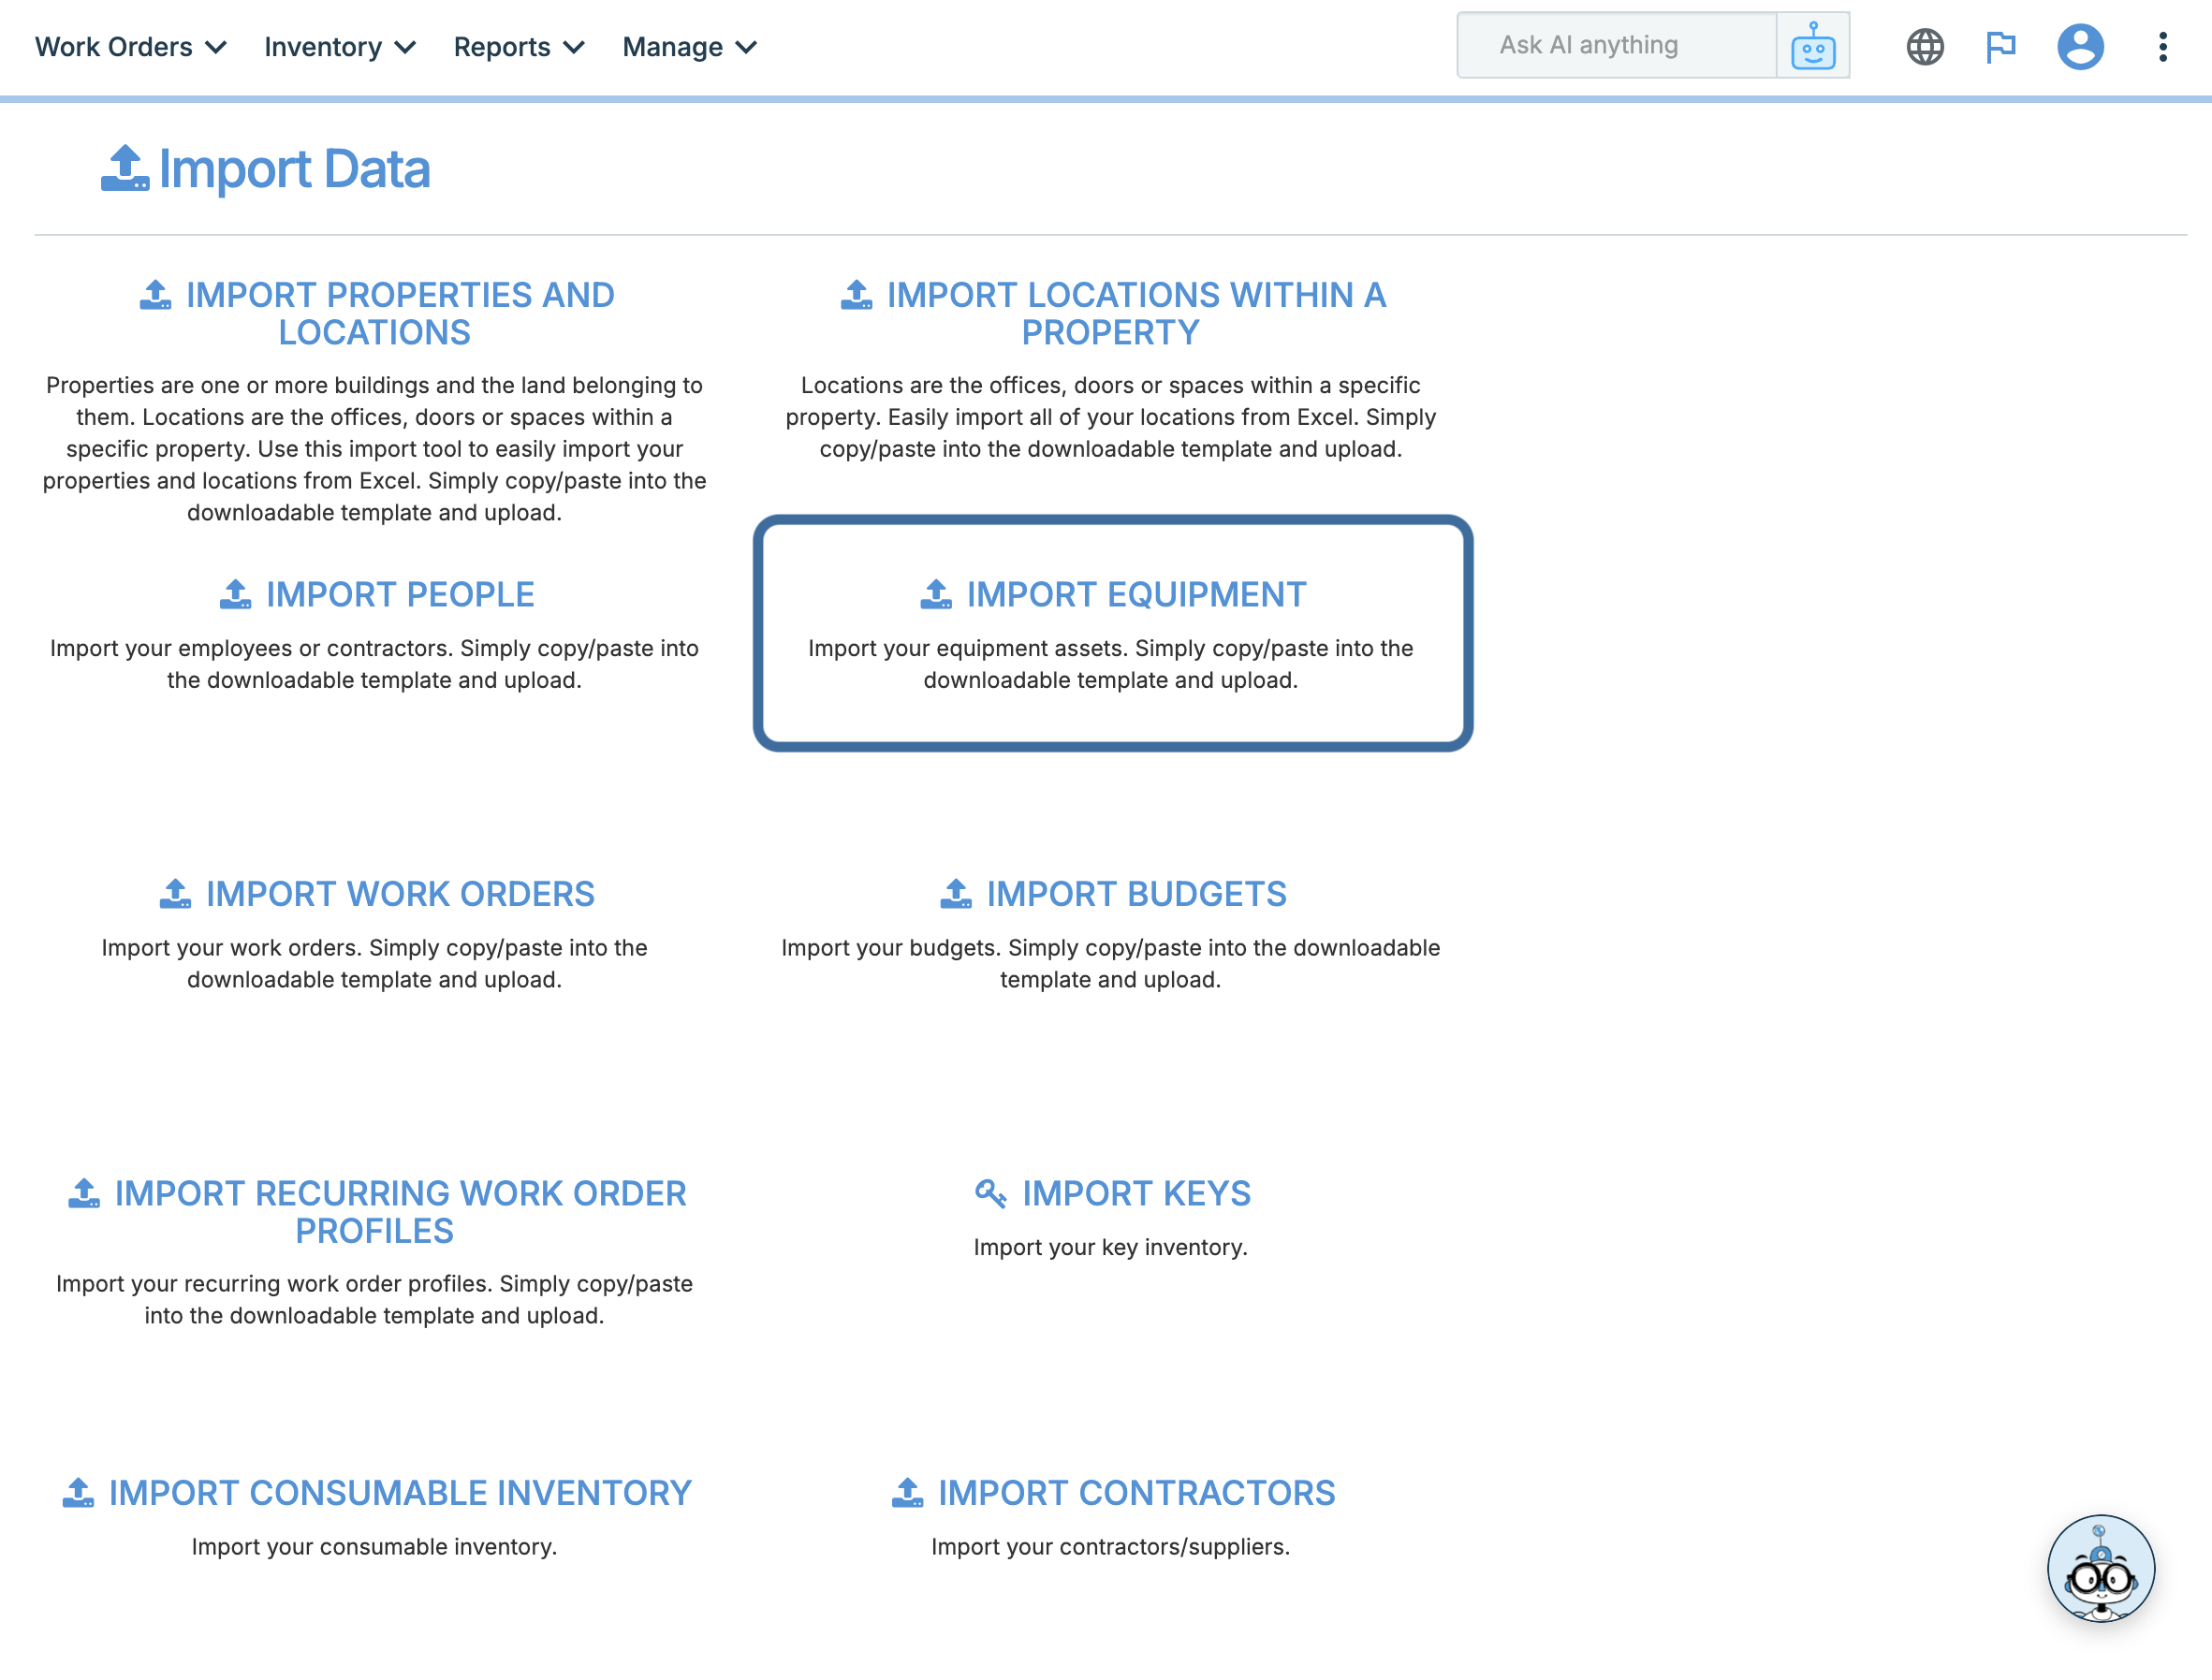The height and width of the screenshot is (1680, 2212).
Task: Click the AI robot assistant icon
Action: 1812,46
